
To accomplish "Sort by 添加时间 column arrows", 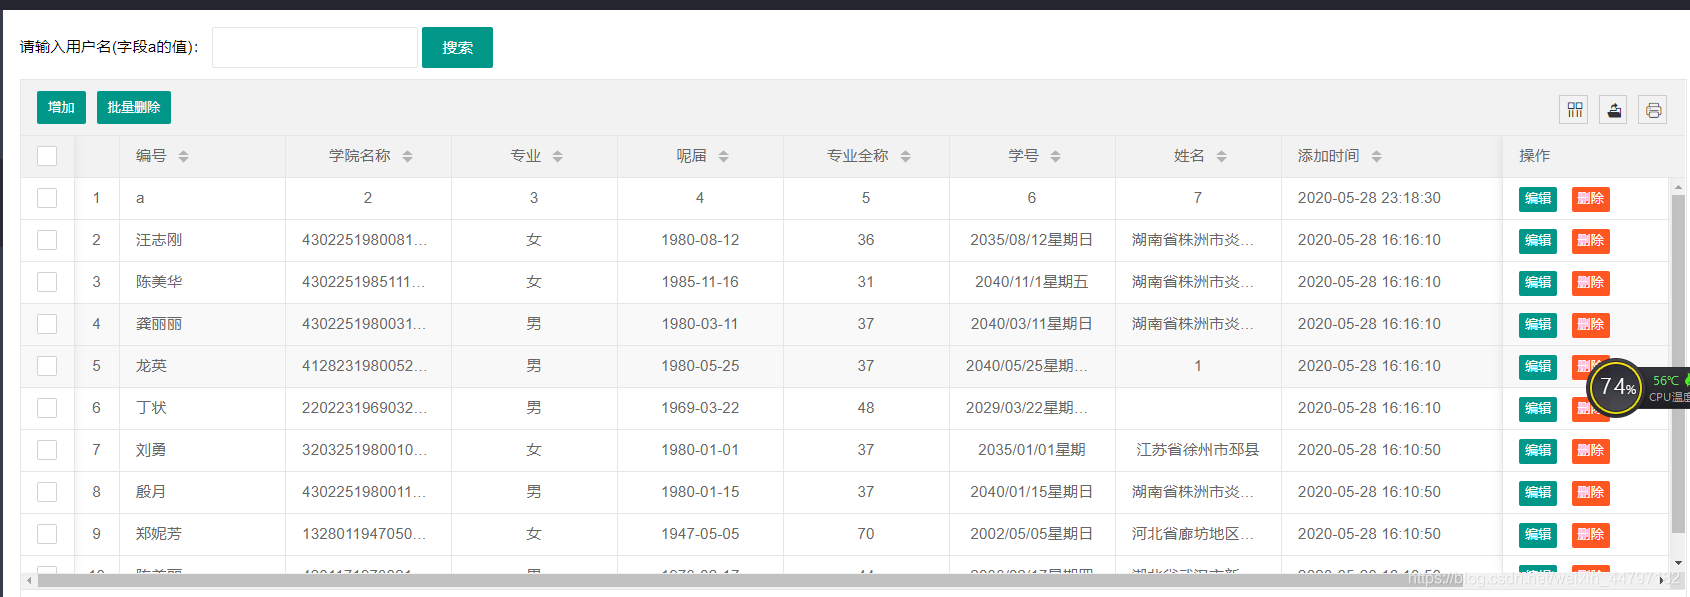I will tap(1376, 156).
